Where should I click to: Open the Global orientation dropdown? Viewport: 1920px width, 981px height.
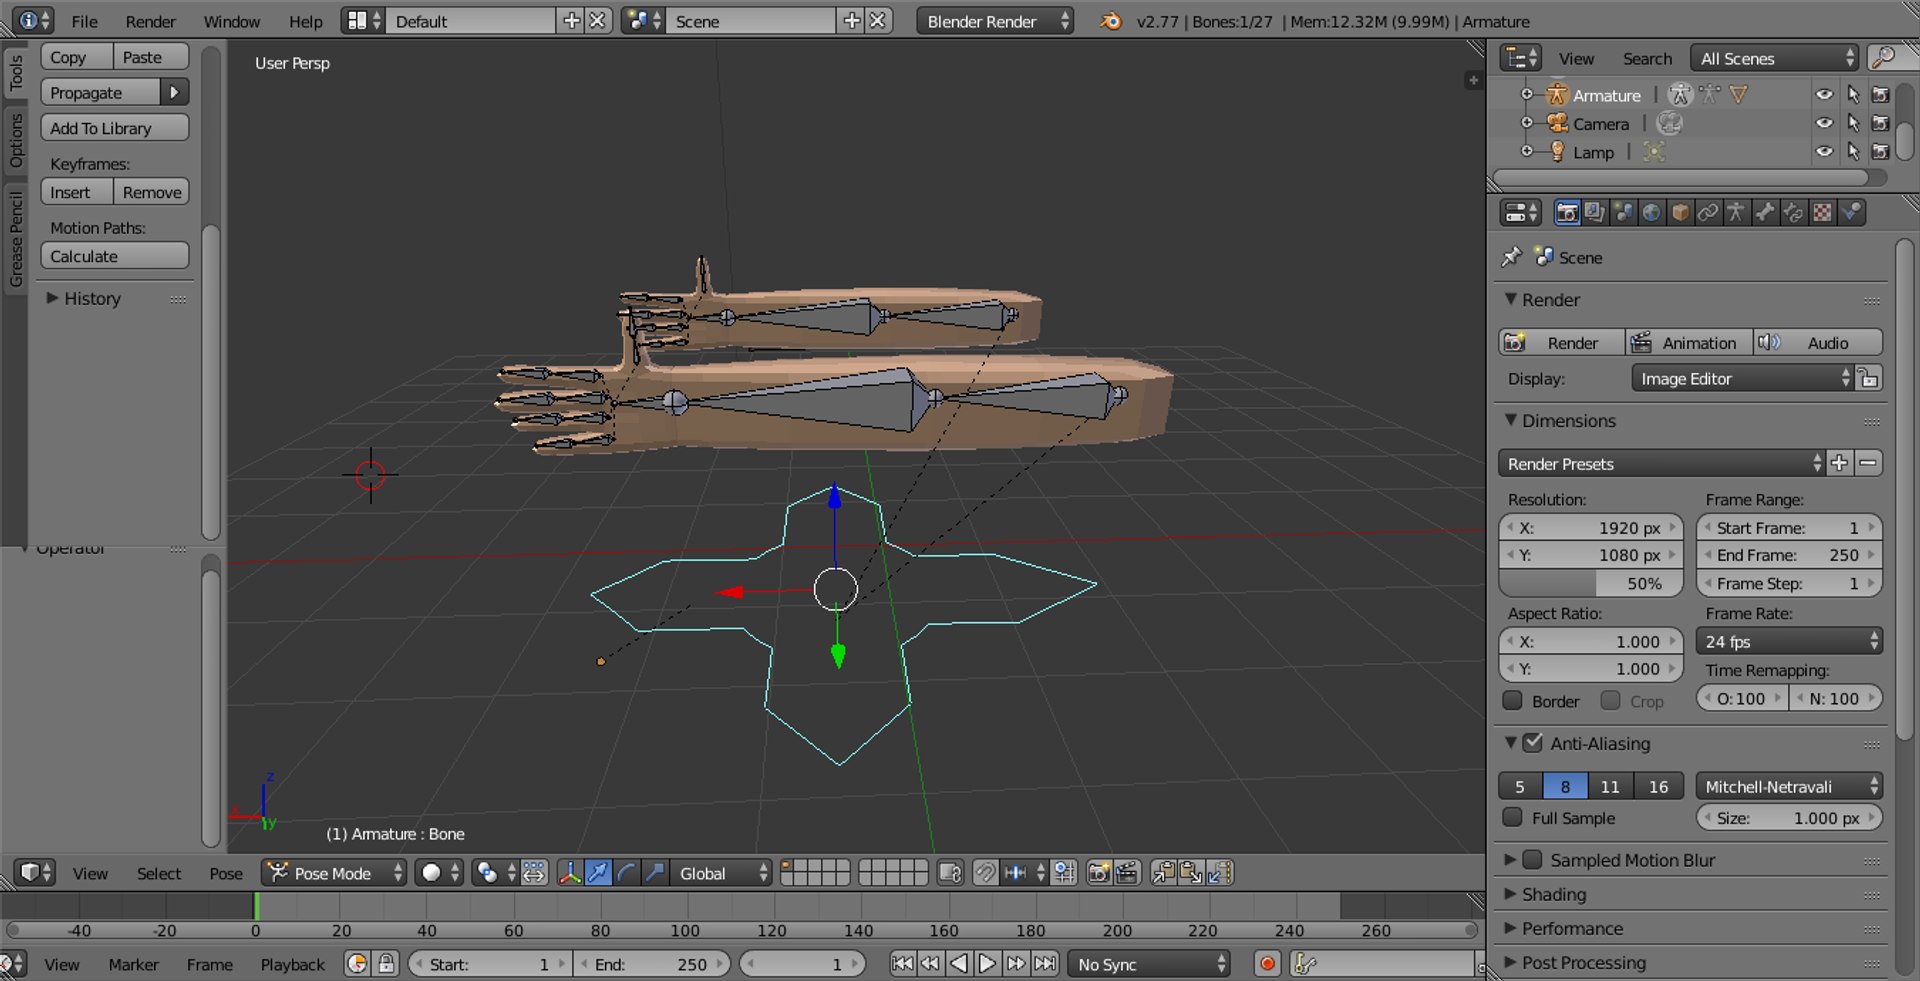[720, 873]
